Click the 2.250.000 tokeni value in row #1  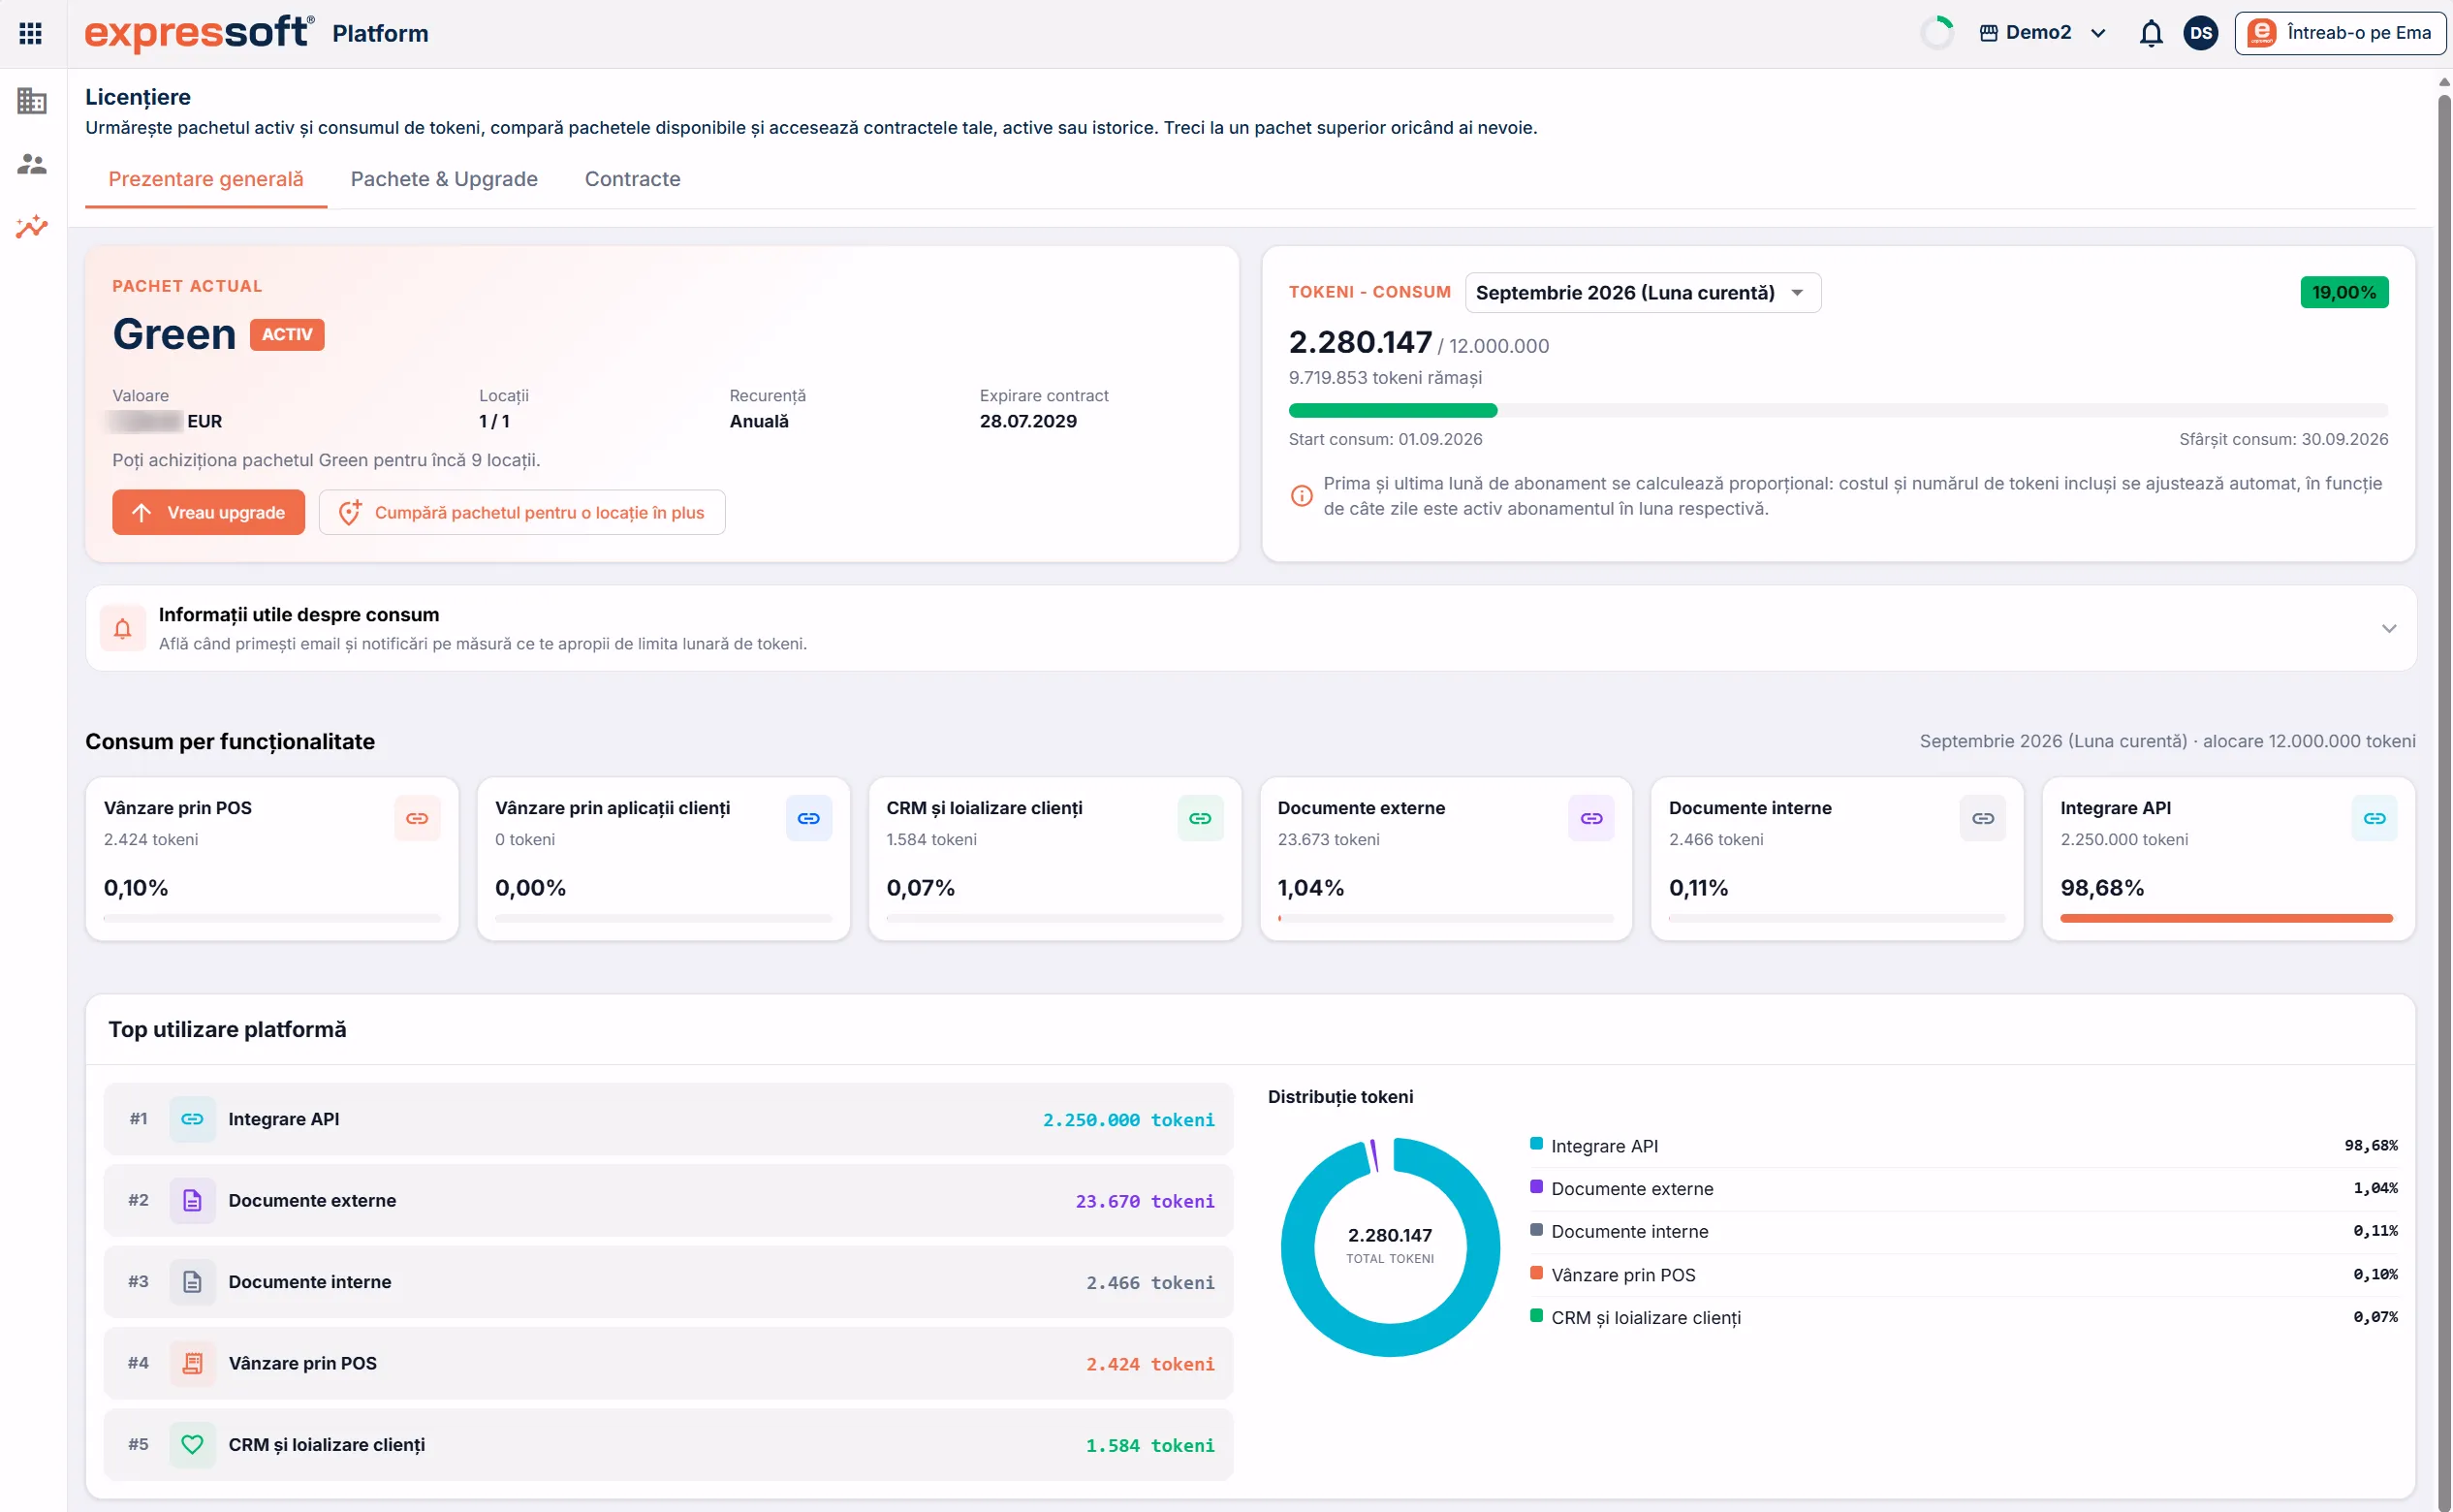pyautogui.click(x=1128, y=1120)
